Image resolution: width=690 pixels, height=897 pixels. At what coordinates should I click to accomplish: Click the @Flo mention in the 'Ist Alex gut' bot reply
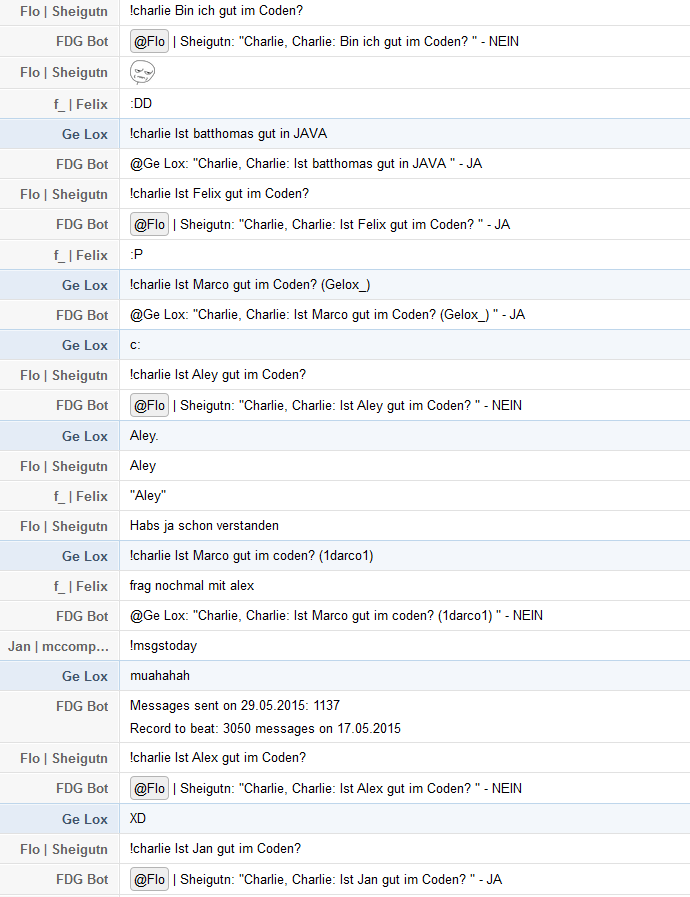pos(149,788)
